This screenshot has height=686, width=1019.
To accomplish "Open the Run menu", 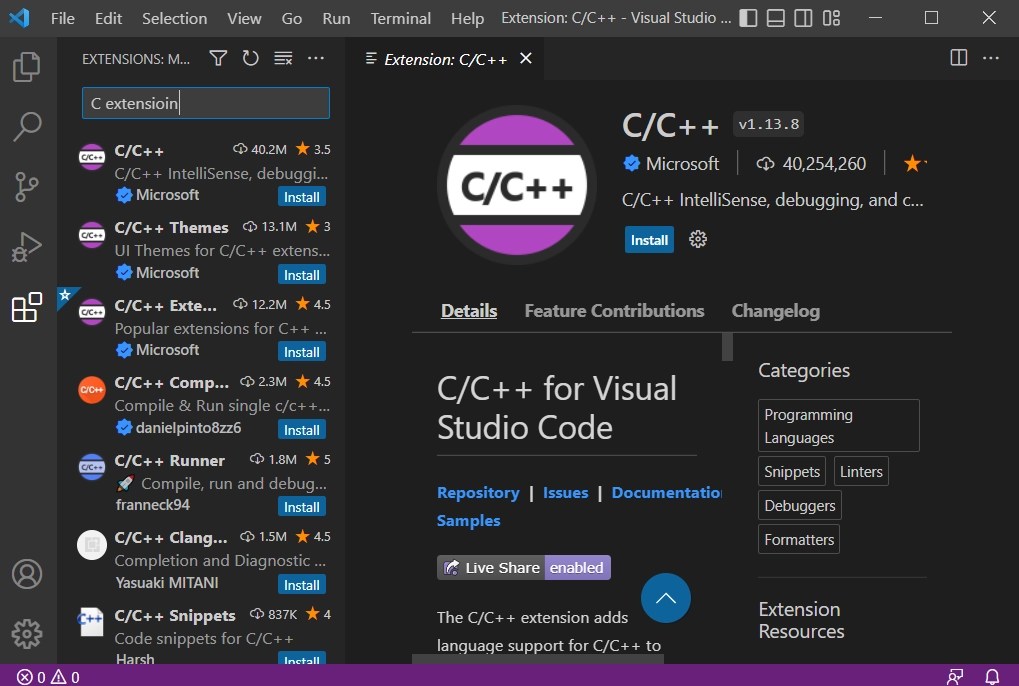I will [x=336, y=18].
